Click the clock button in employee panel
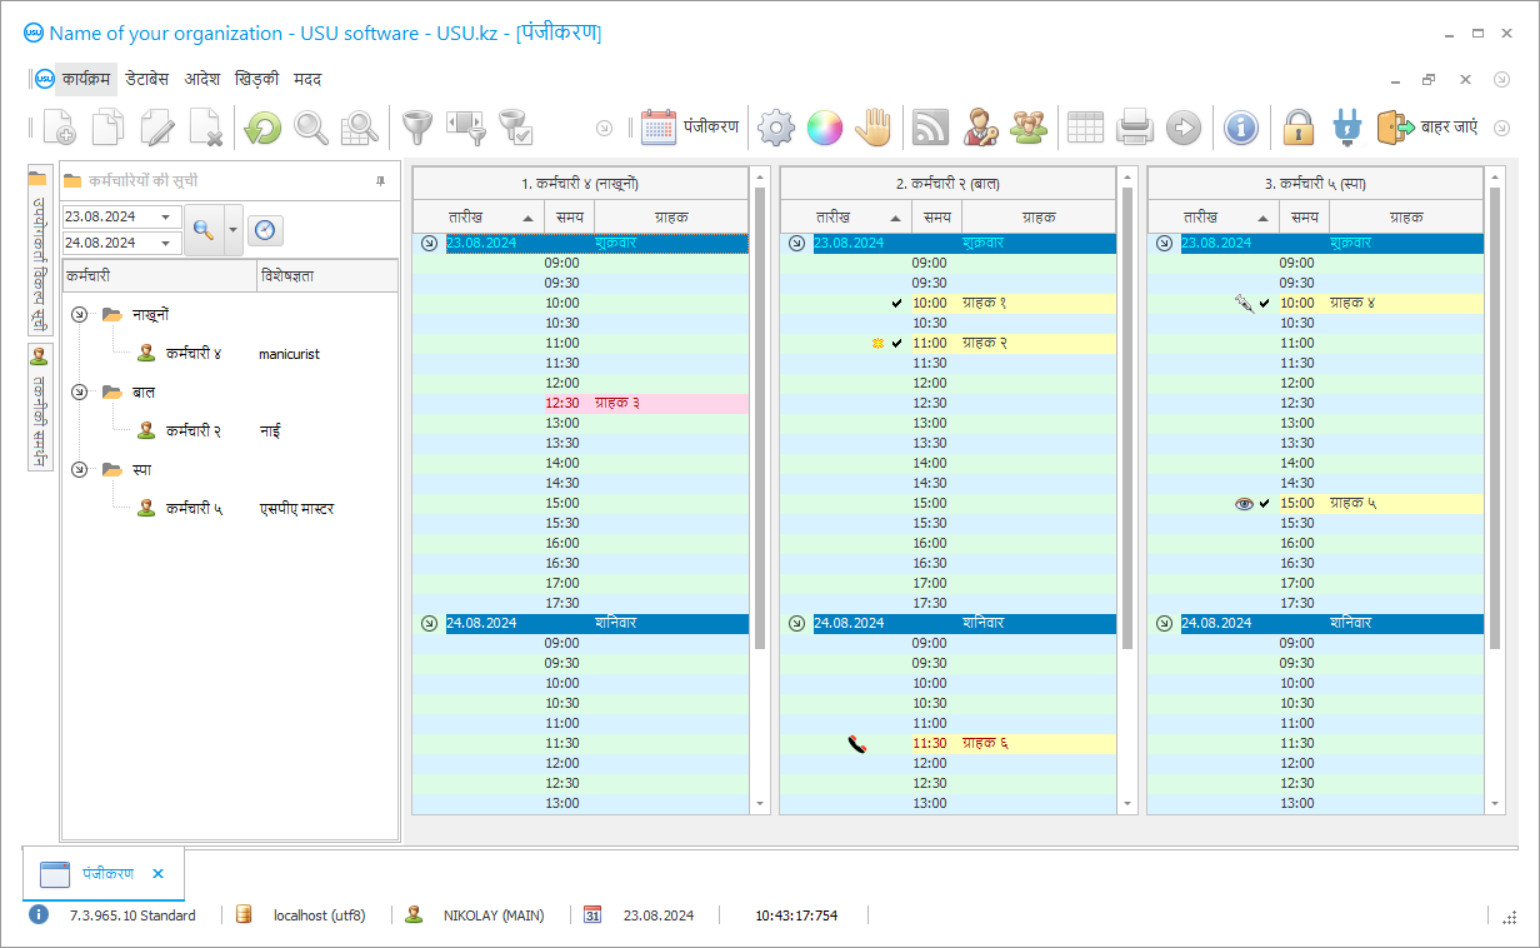Screen dimensions: 1540x948 coord(264,230)
